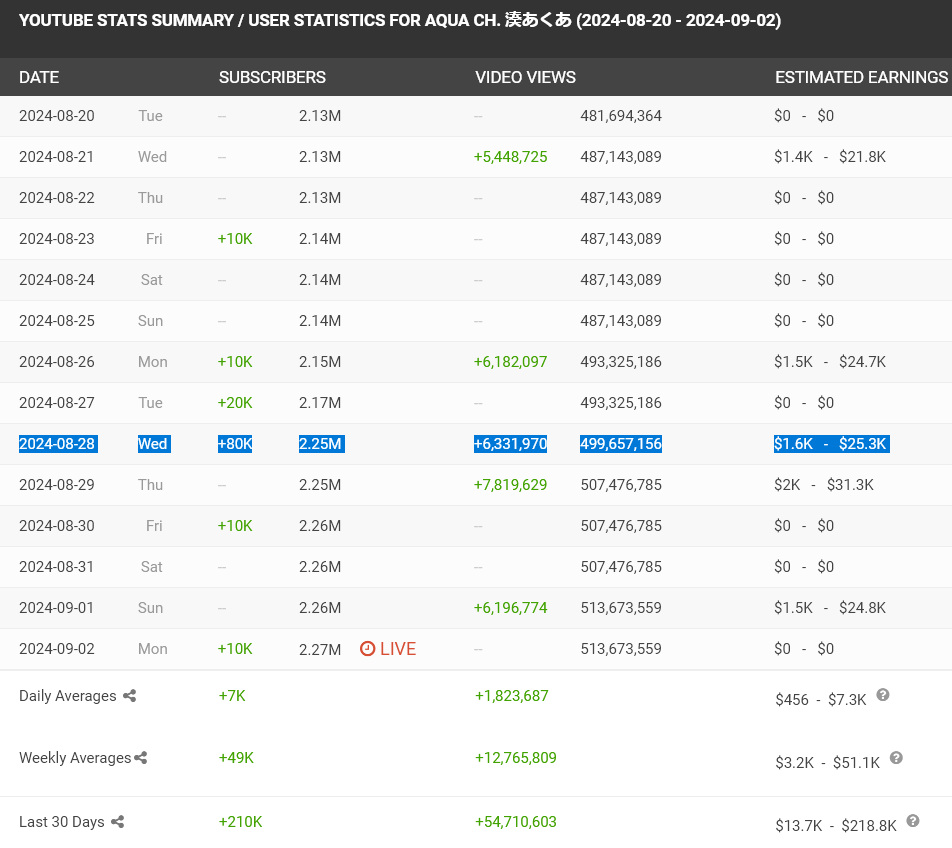This screenshot has height=848, width=952.
Task: Click the +54,710,603 thirty-day views gain
Action: 515,822
